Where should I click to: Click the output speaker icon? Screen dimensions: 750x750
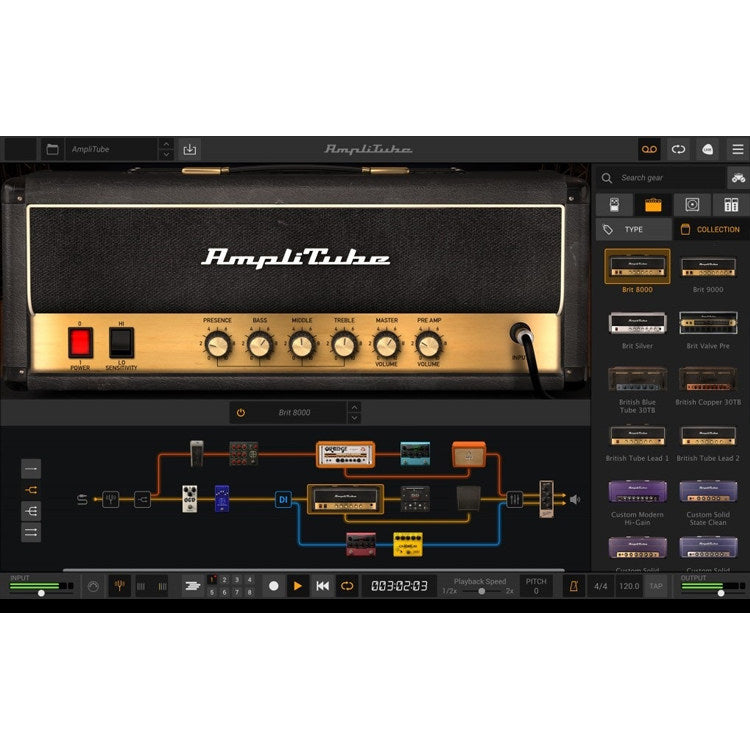(x=574, y=499)
